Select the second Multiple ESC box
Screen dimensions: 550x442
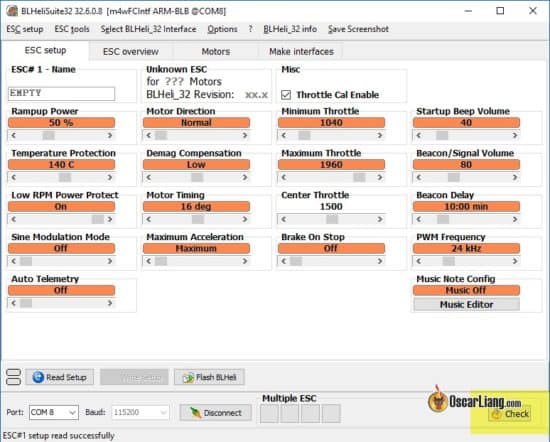[290, 413]
